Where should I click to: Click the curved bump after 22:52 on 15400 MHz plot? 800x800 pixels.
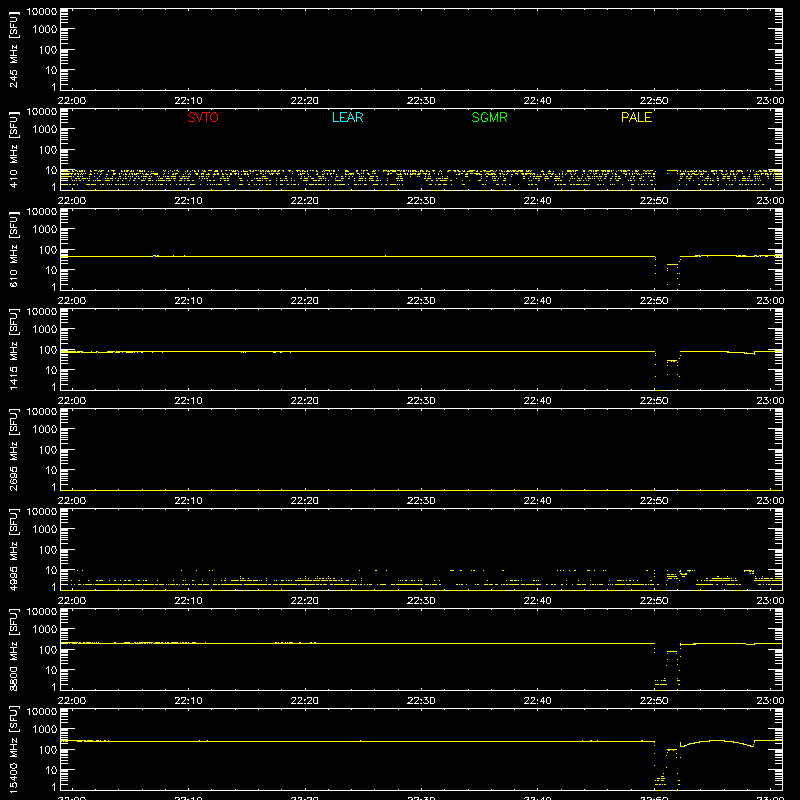[717, 743]
